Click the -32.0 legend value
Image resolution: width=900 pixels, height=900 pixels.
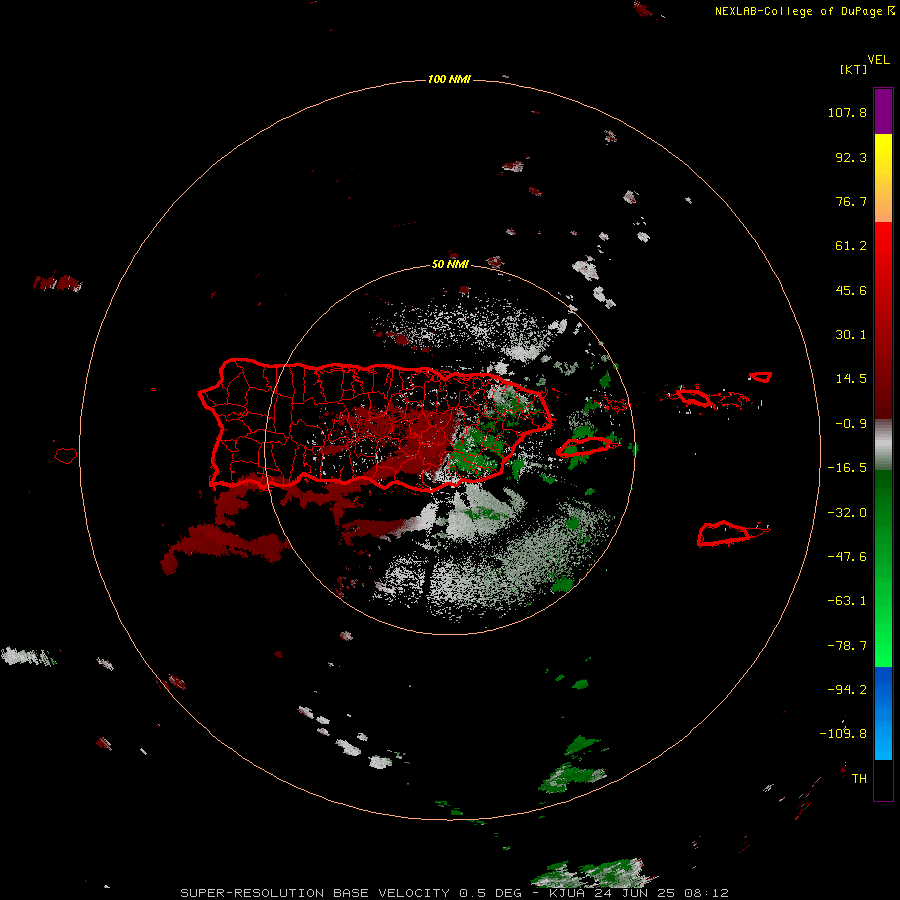pyautogui.click(x=847, y=513)
